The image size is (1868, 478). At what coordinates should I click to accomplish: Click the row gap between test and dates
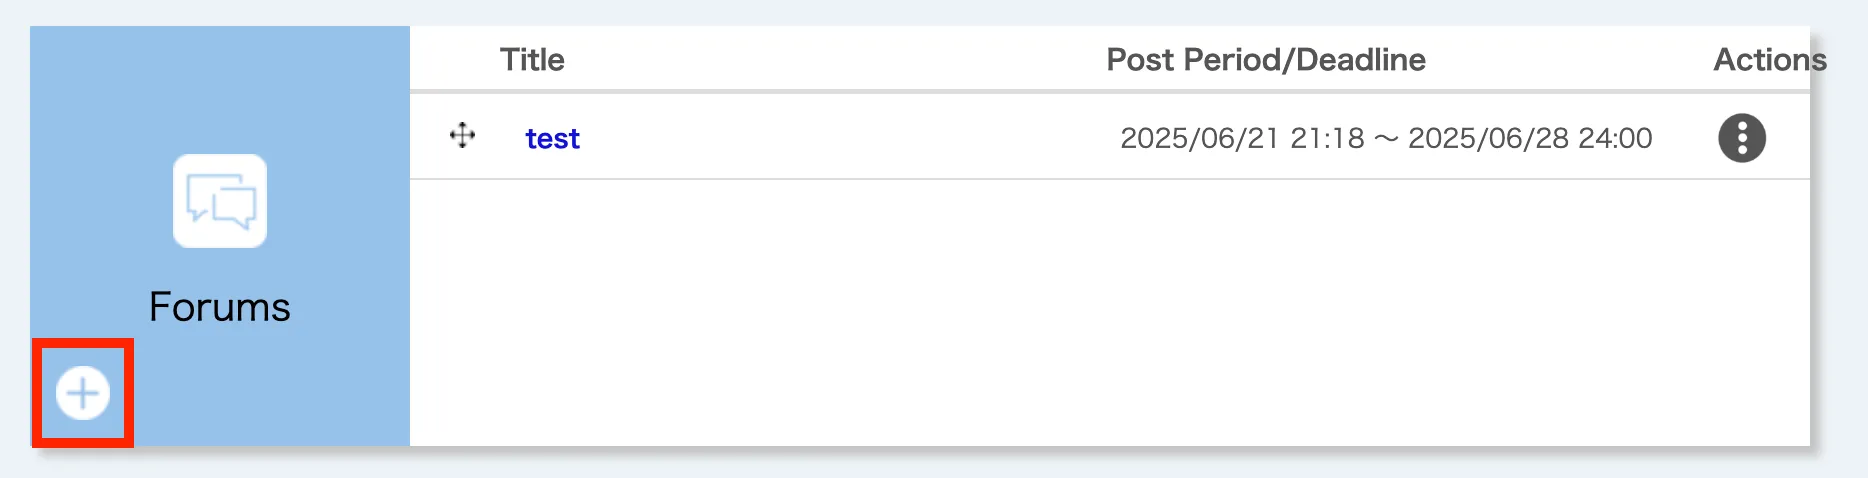click(x=850, y=138)
